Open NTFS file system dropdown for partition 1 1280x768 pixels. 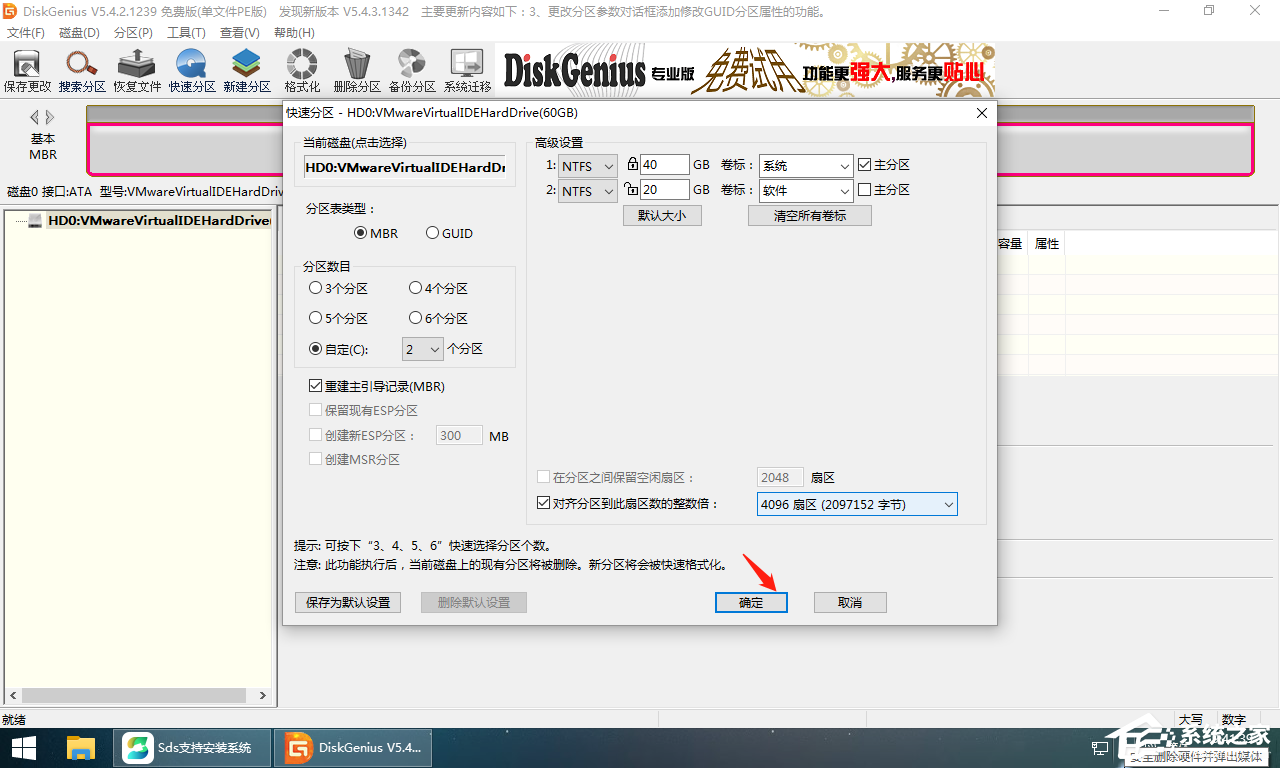pyautogui.click(x=588, y=165)
